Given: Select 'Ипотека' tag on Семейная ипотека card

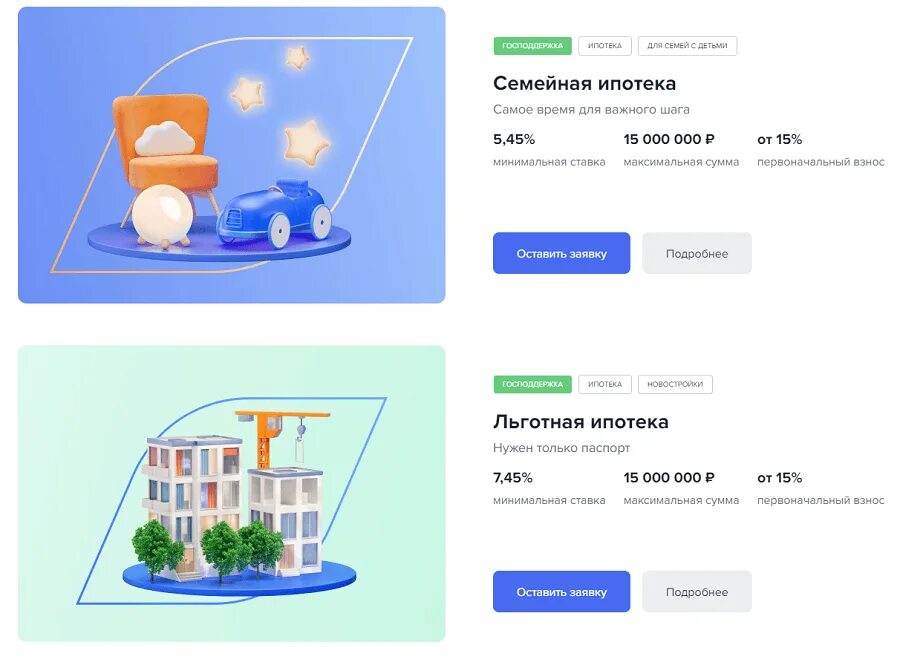Looking at the screenshot, I should tap(605, 46).
